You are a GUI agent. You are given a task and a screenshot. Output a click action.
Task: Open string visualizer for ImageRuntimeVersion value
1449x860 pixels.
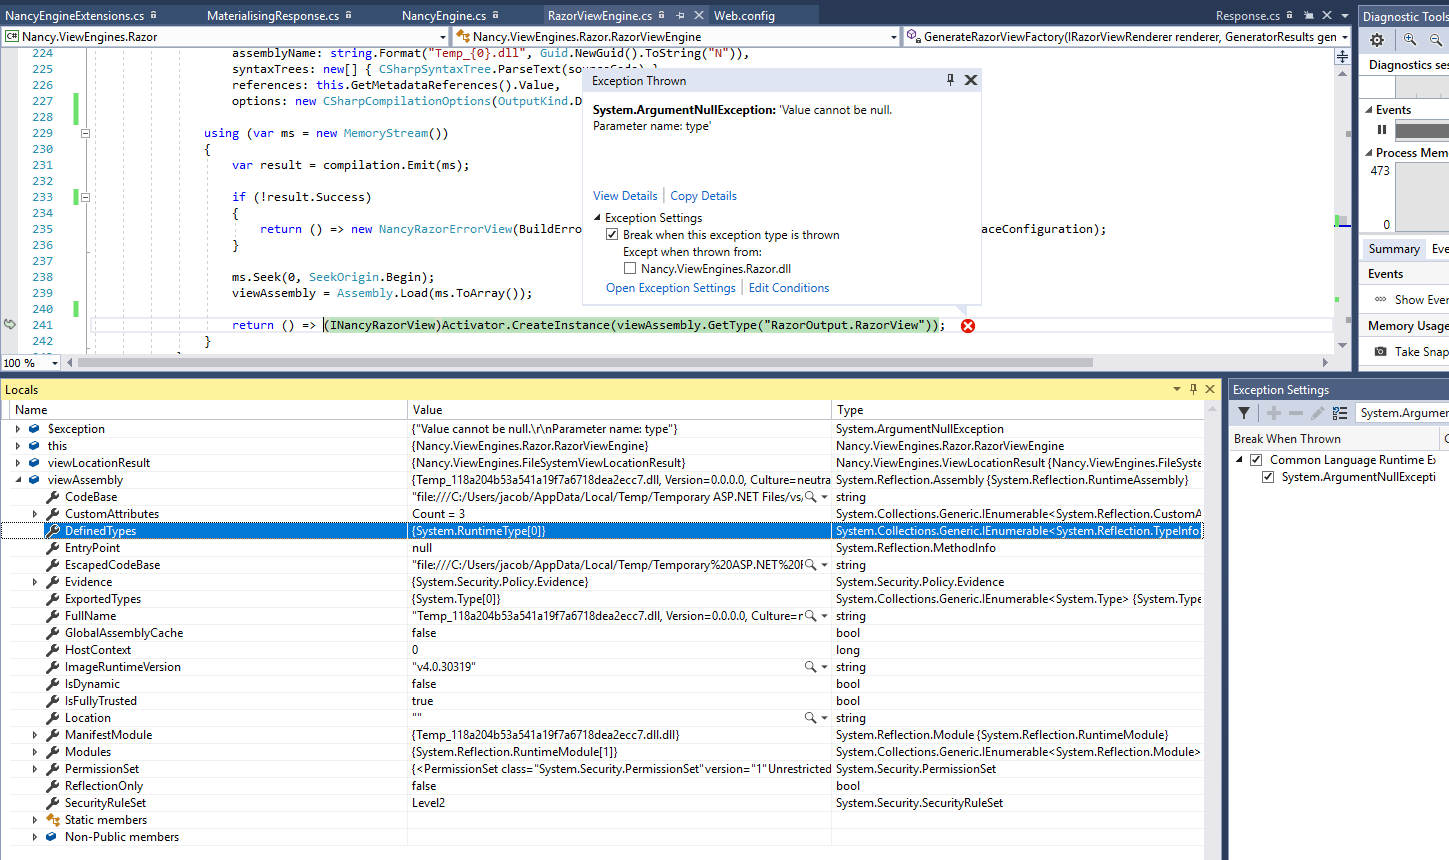click(811, 667)
